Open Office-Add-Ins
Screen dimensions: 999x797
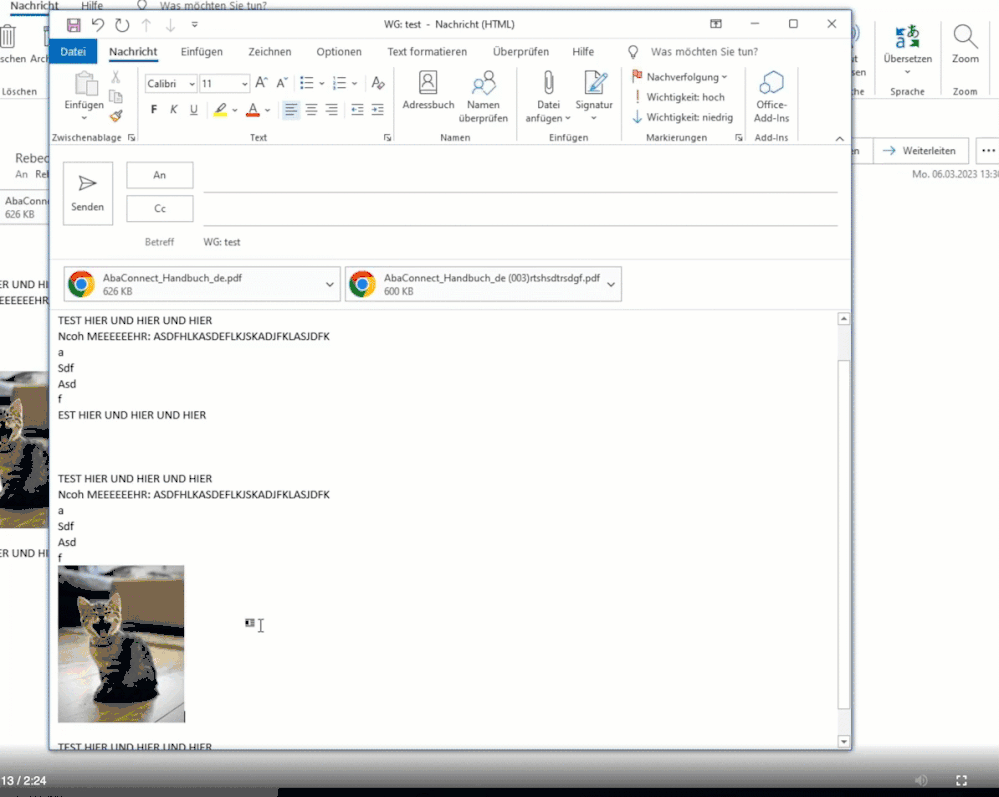point(772,97)
